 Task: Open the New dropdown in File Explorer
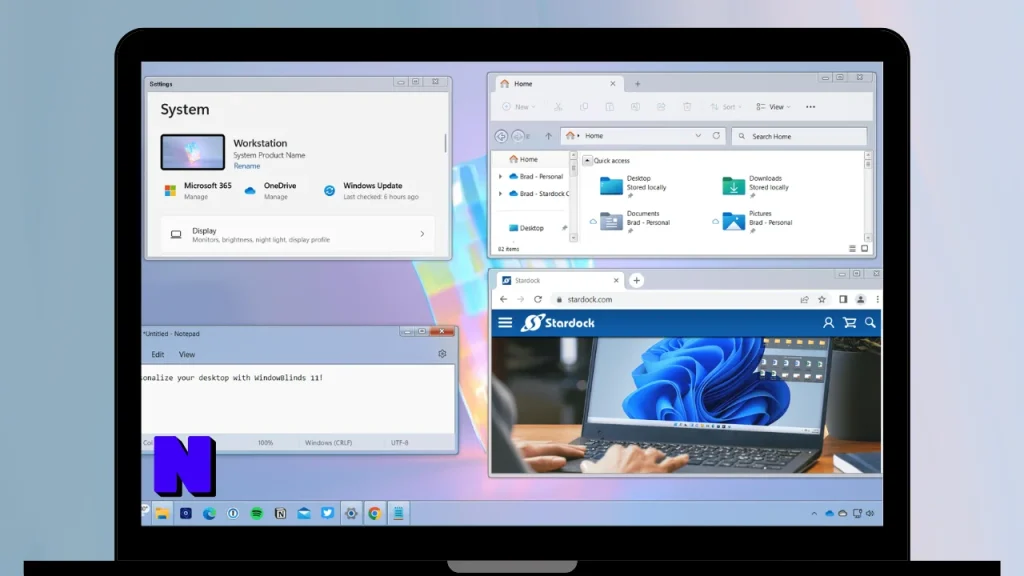pyautogui.click(x=519, y=106)
